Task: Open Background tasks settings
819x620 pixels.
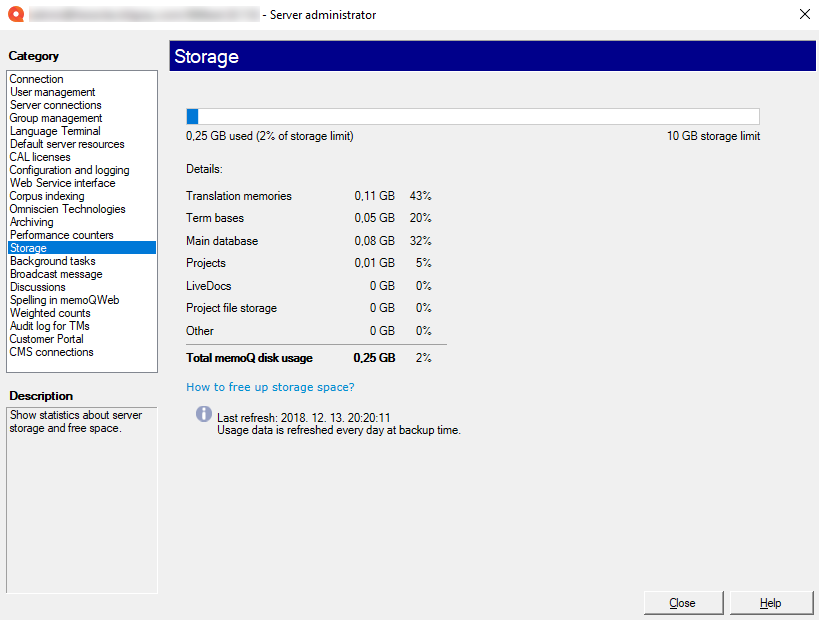Action: [x=52, y=260]
